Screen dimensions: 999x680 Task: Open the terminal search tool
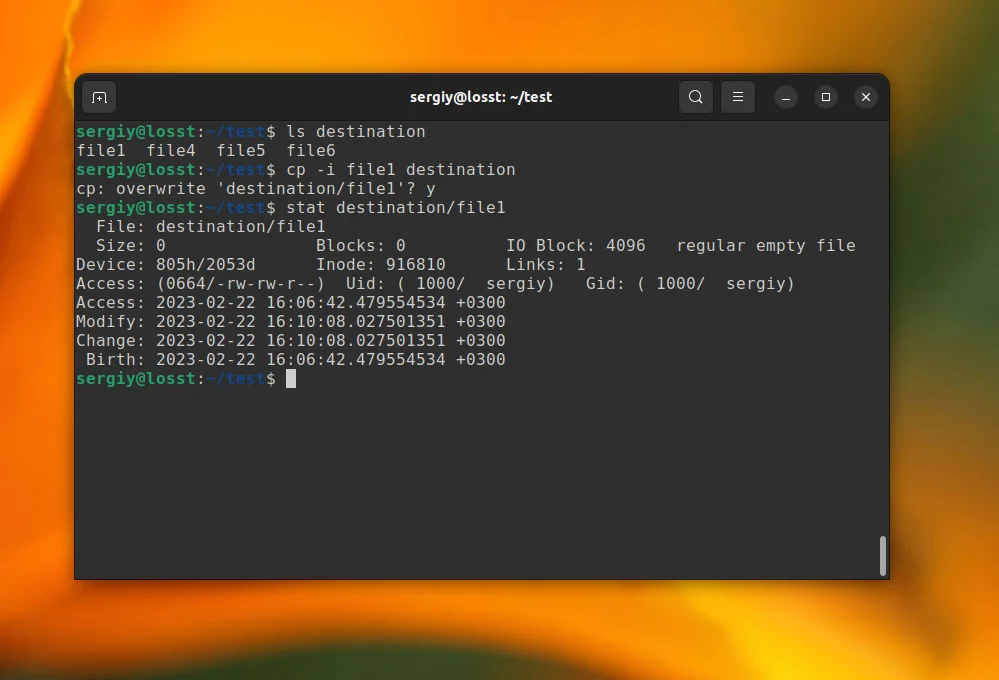point(696,97)
